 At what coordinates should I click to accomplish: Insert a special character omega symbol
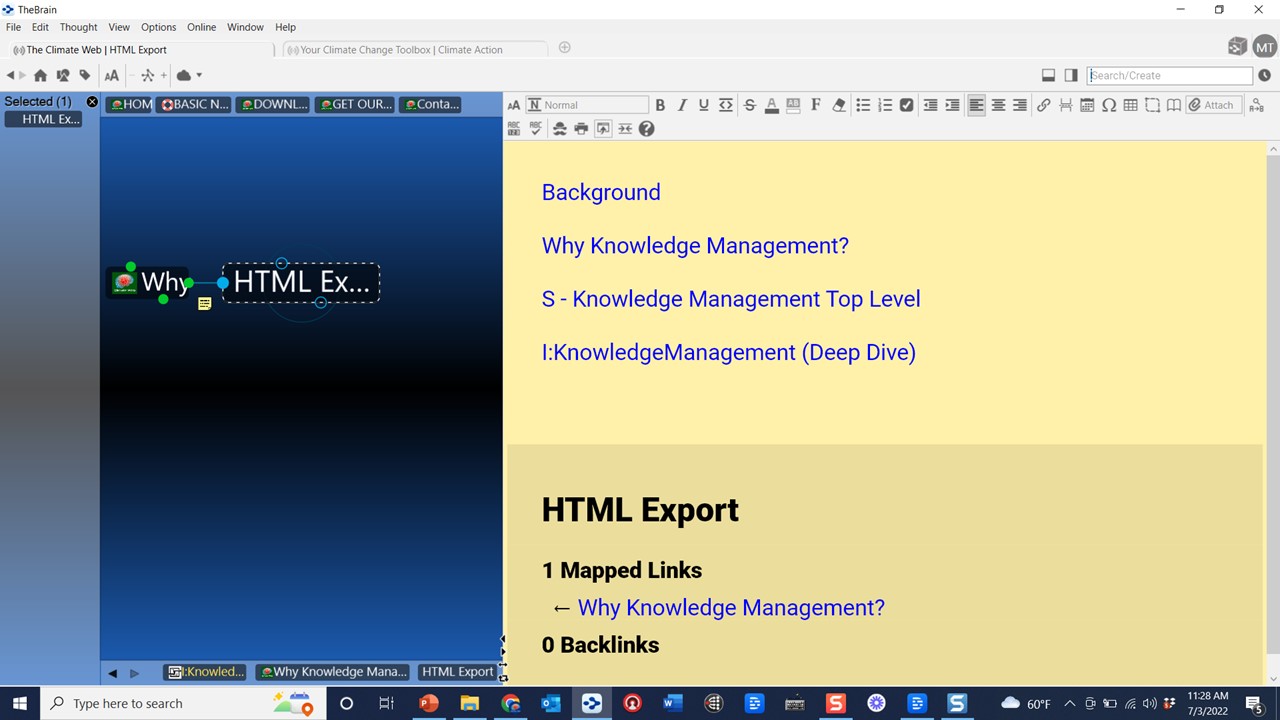(1109, 105)
